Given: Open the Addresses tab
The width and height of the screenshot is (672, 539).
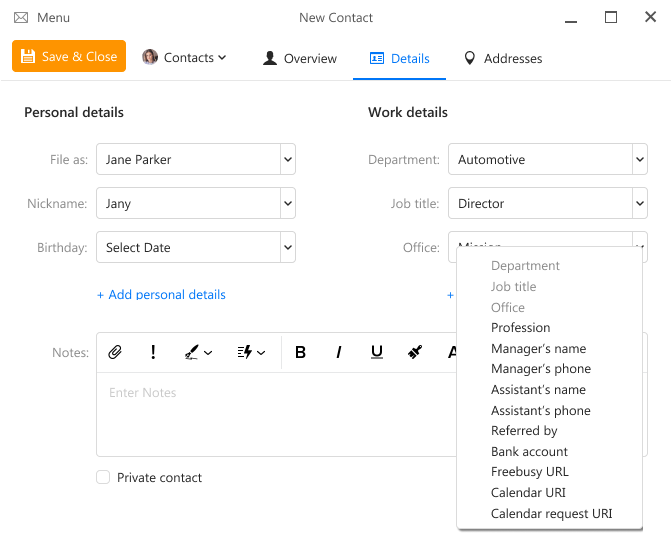Looking at the screenshot, I should [x=503, y=58].
